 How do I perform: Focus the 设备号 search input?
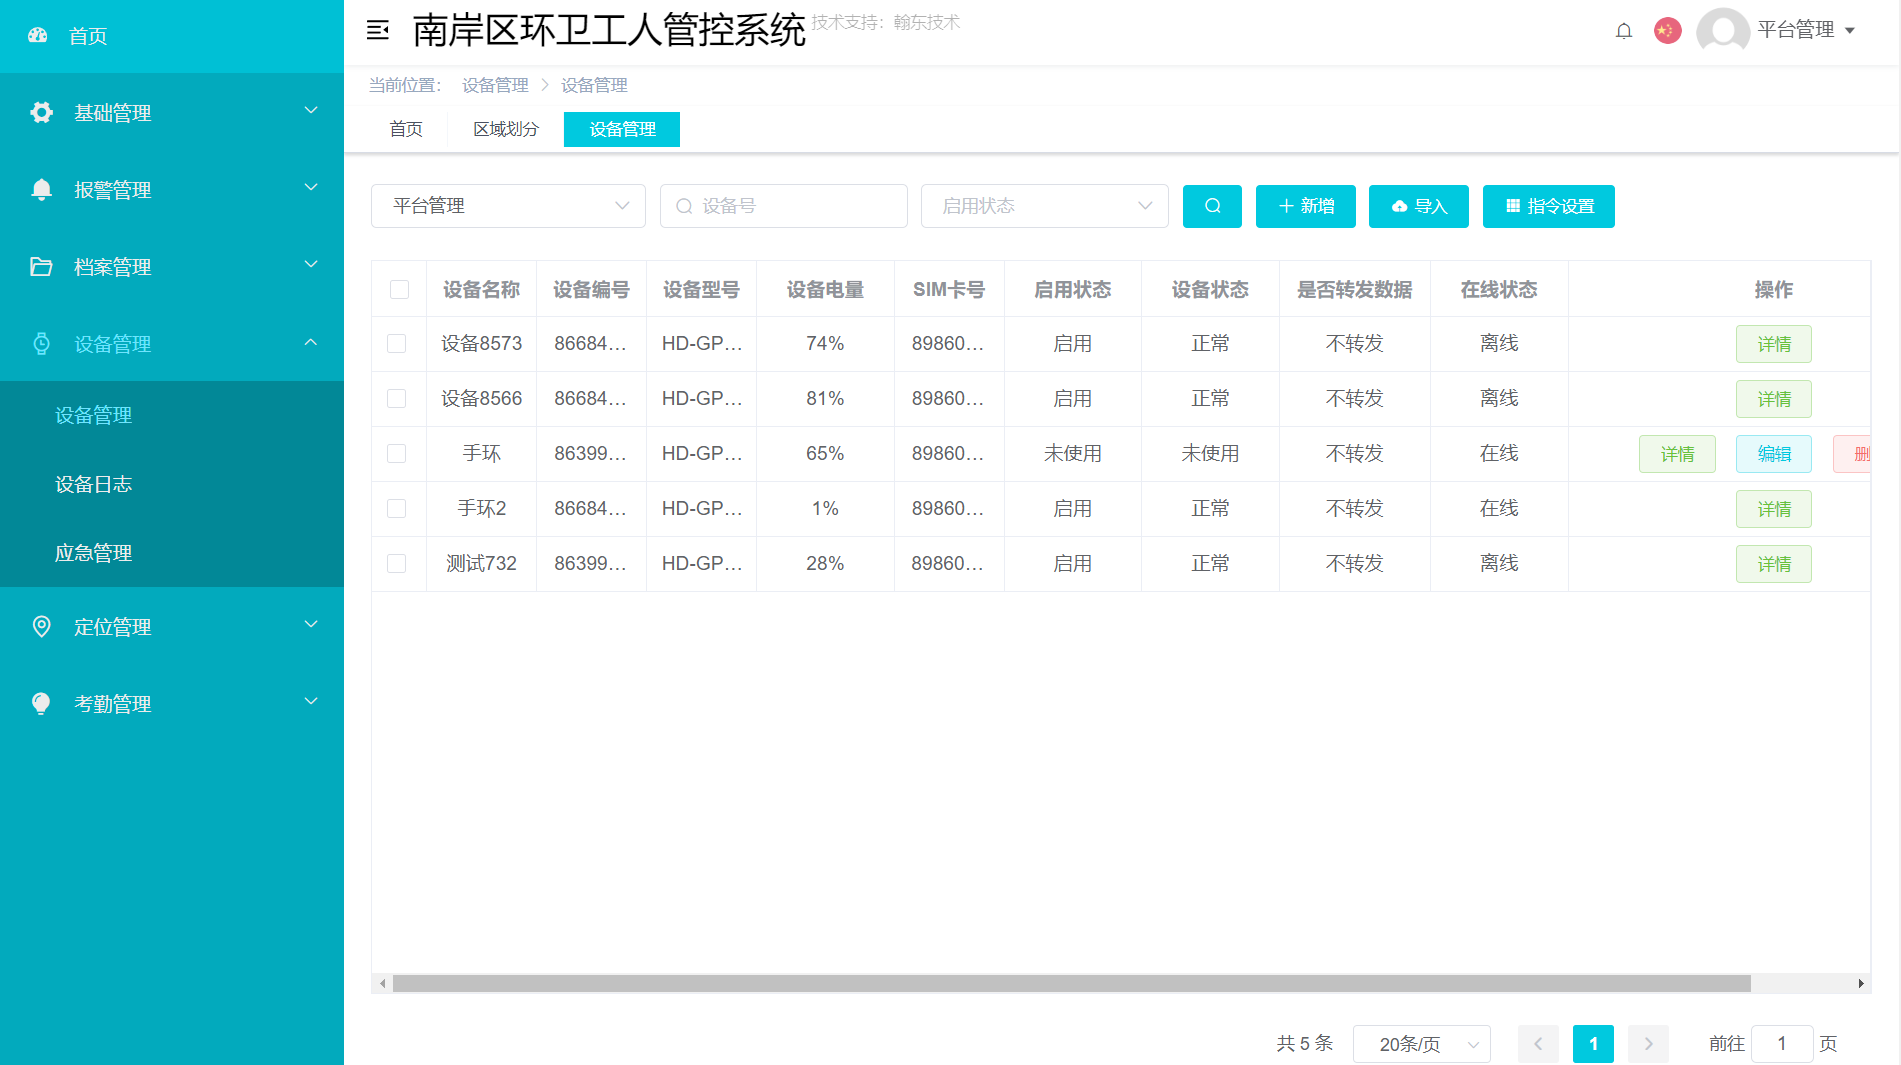[x=783, y=206]
